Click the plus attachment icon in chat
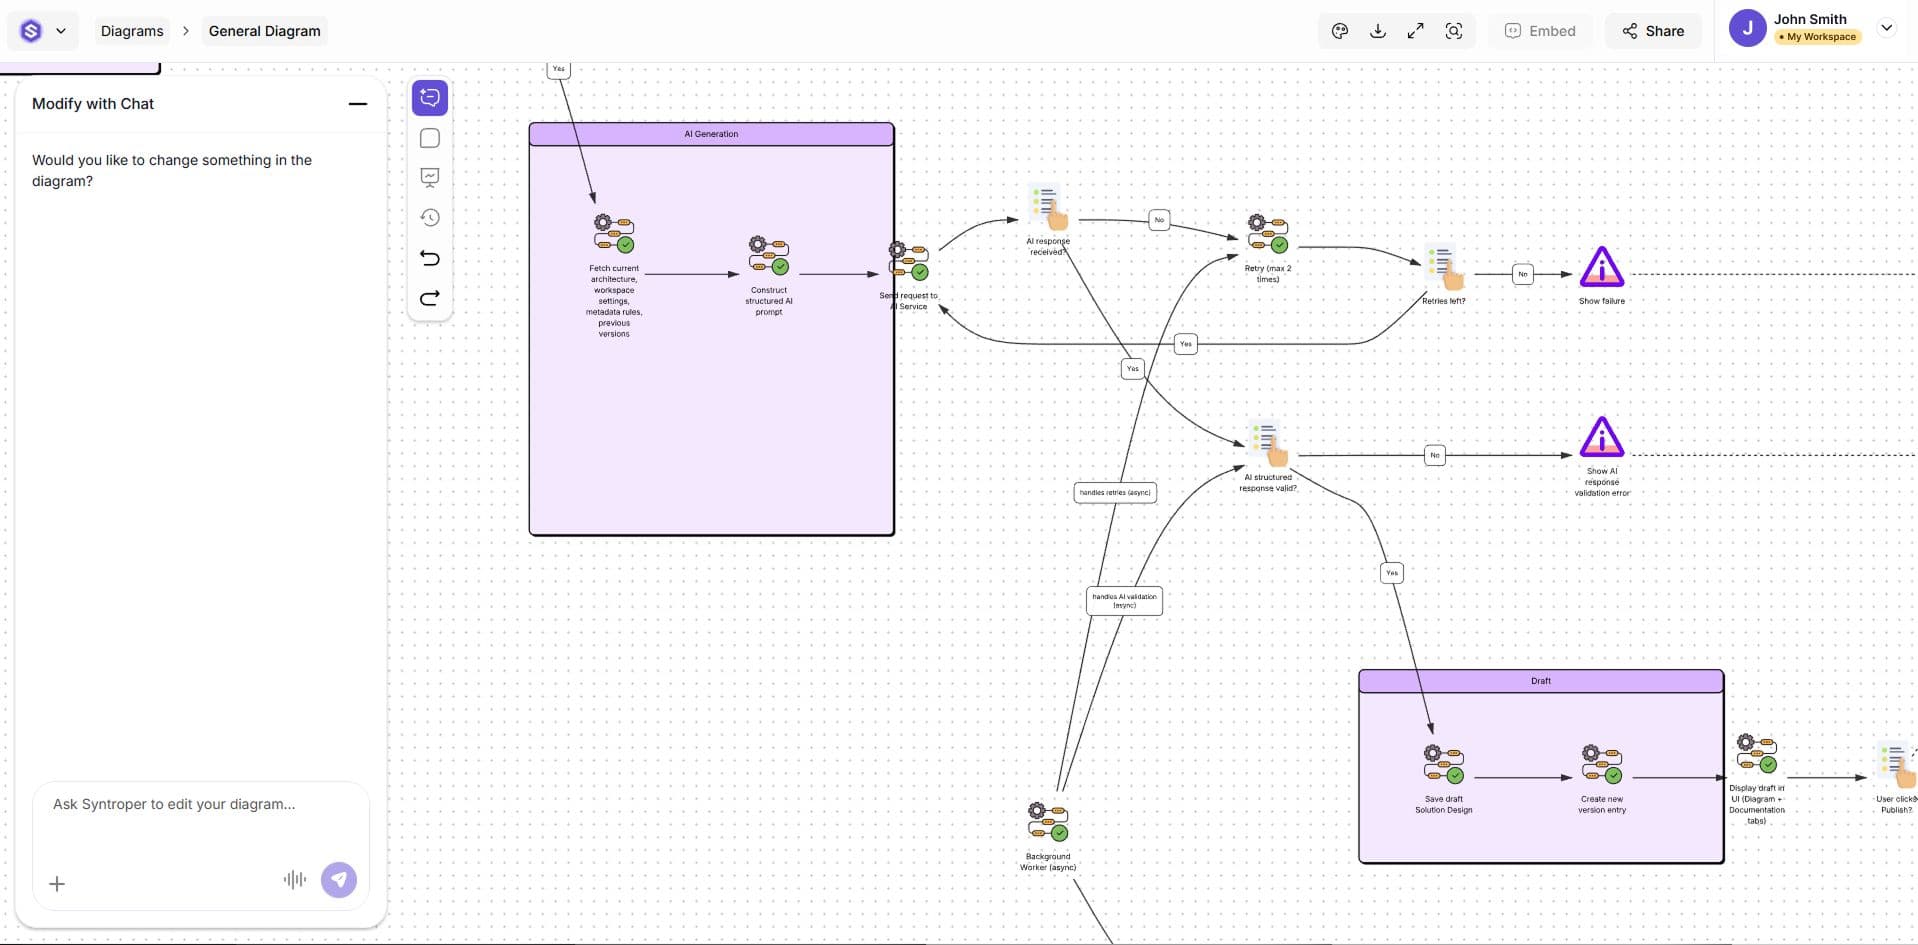Screen dimensions: 1918x945 click(x=57, y=884)
